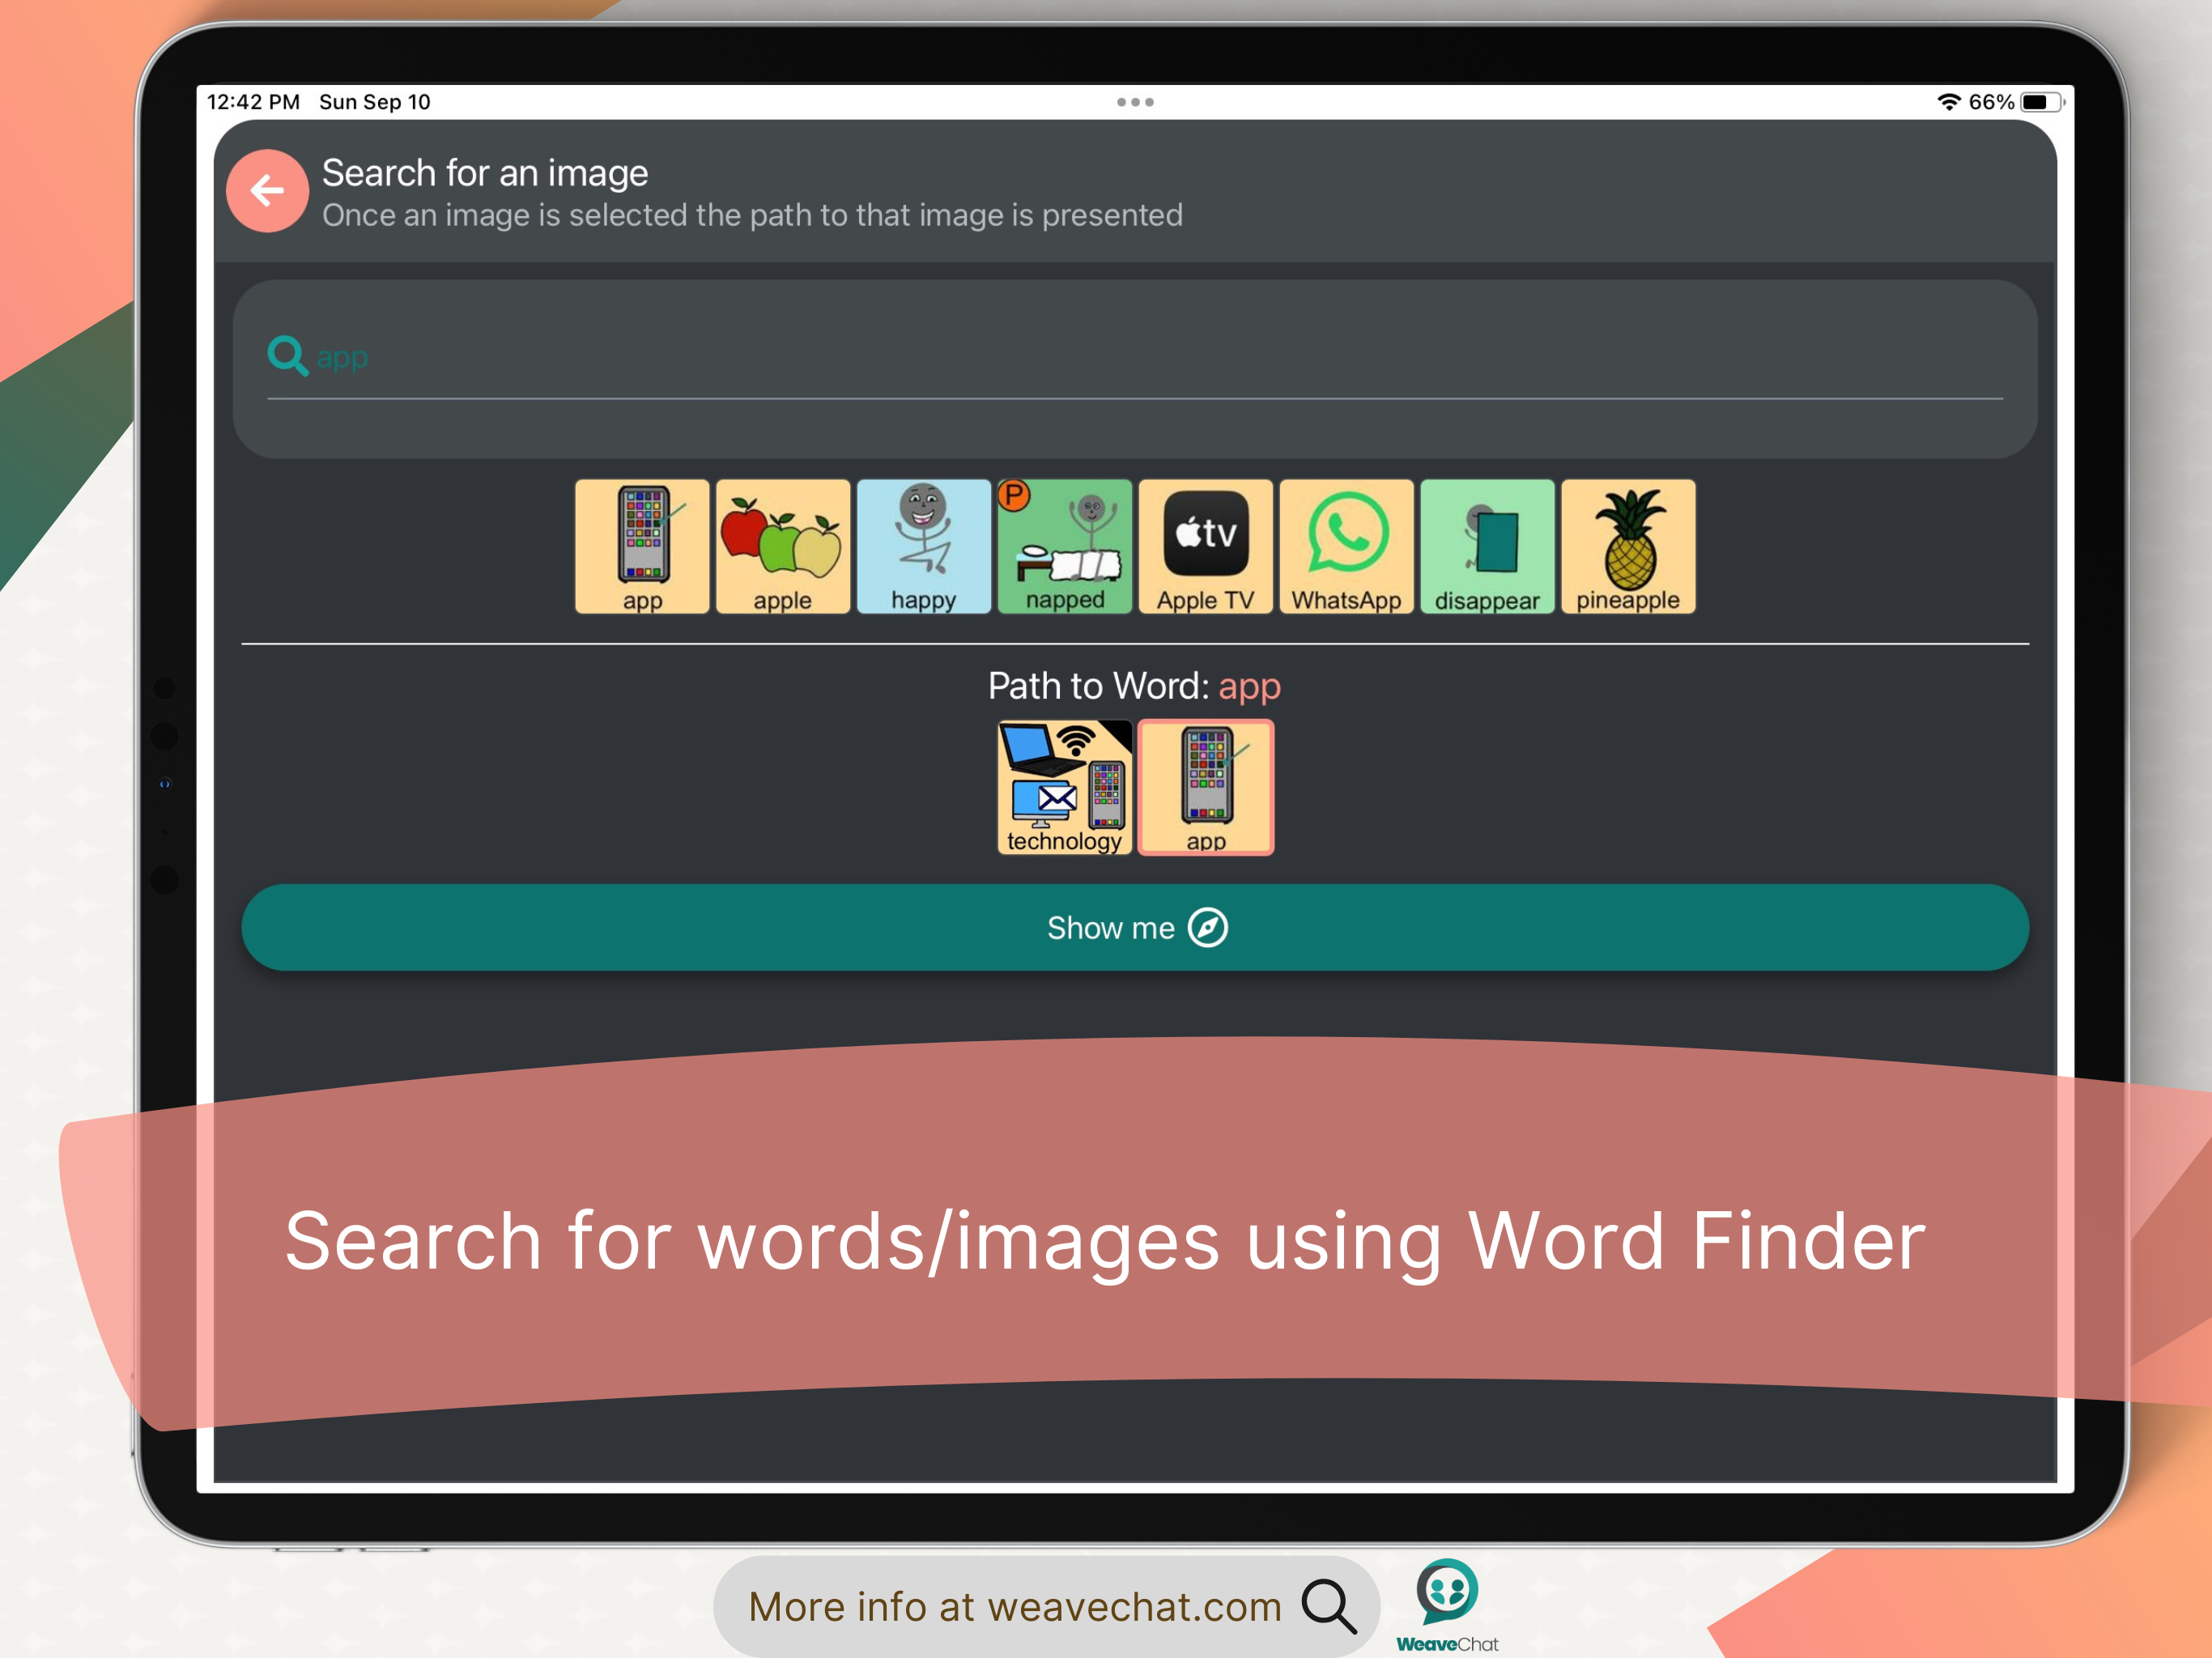Choose the happy symbol tile
This screenshot has width=2212, height=1658.
click(x=923, y=546)
